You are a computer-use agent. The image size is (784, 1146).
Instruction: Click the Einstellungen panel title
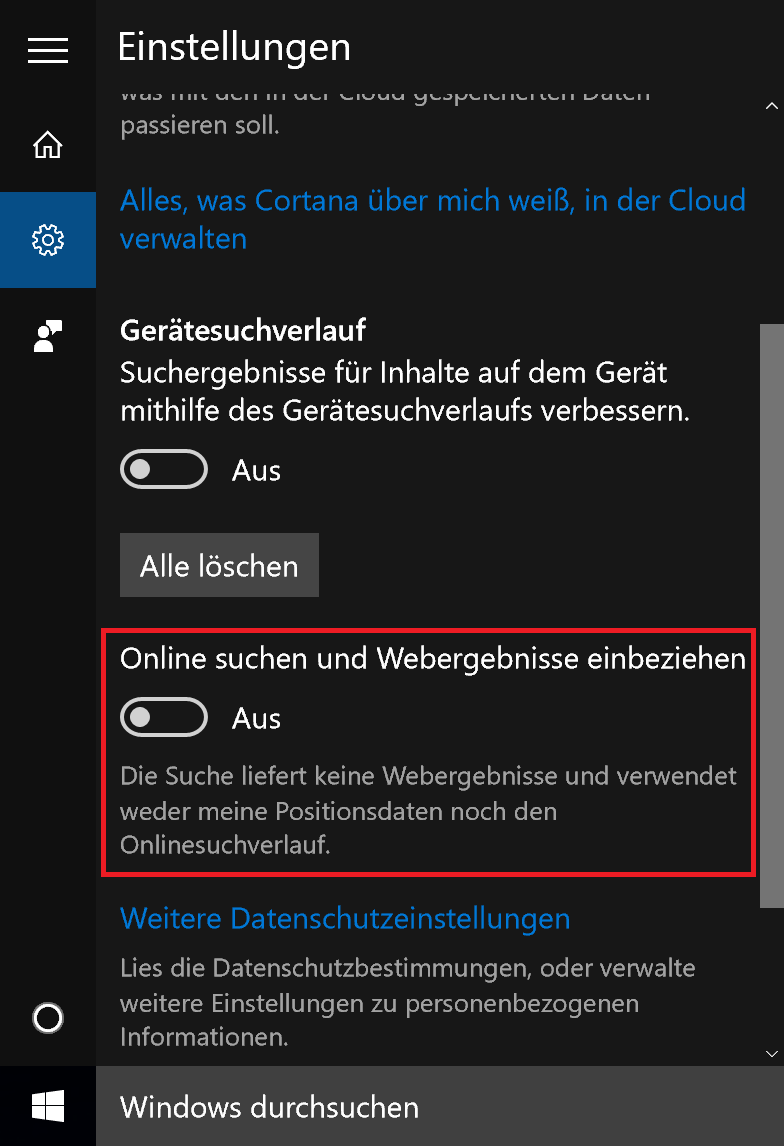234,47
